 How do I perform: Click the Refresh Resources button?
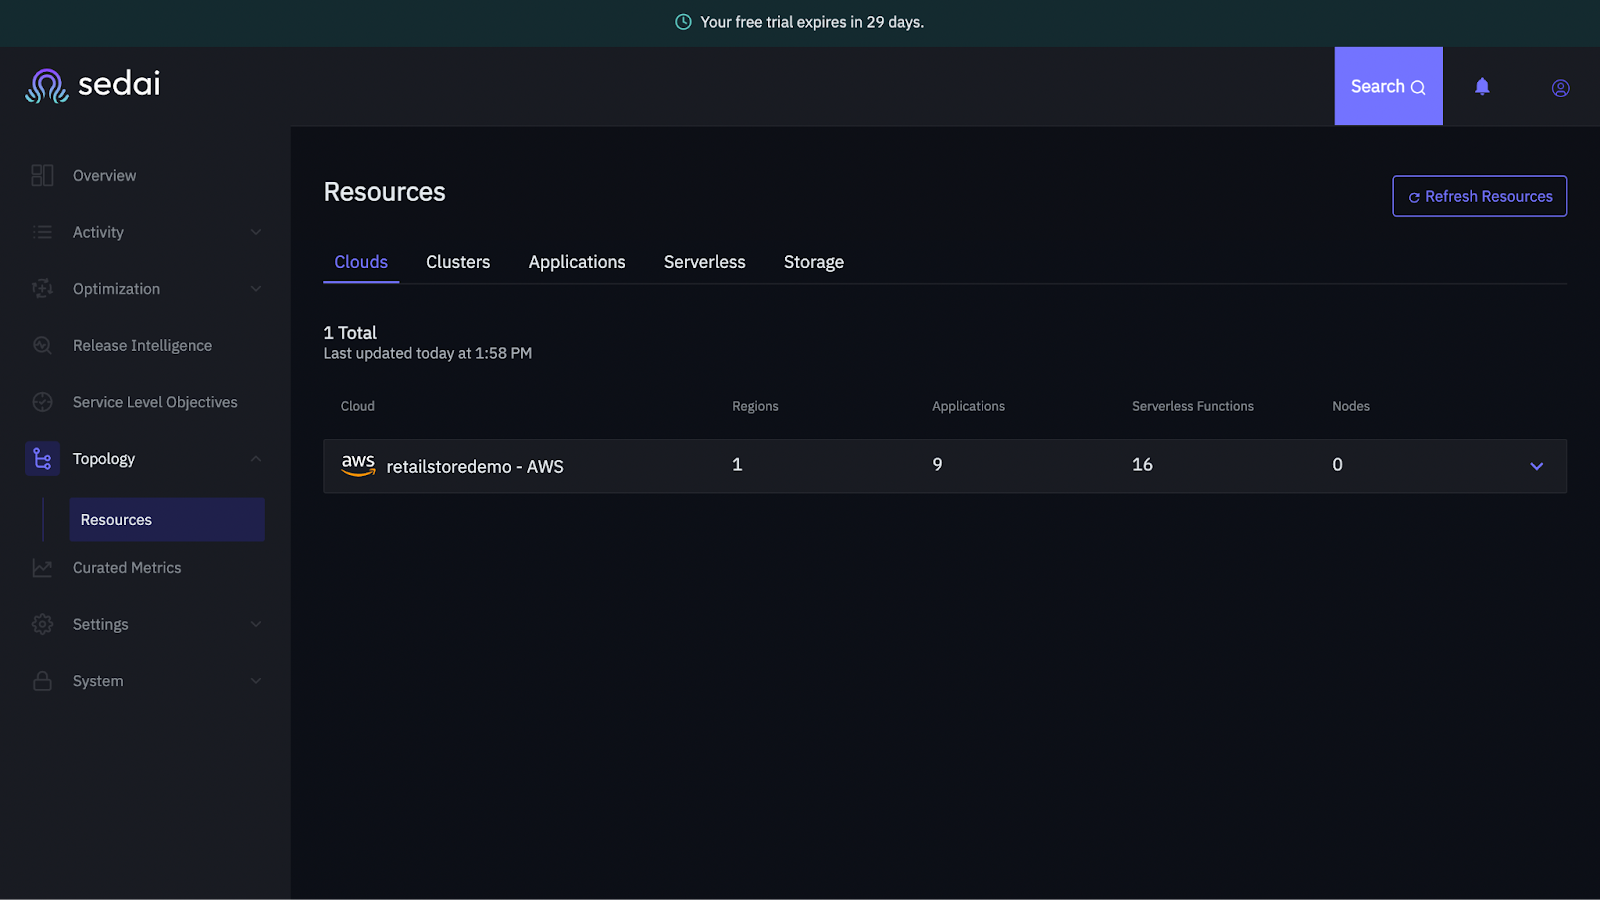1479,196
